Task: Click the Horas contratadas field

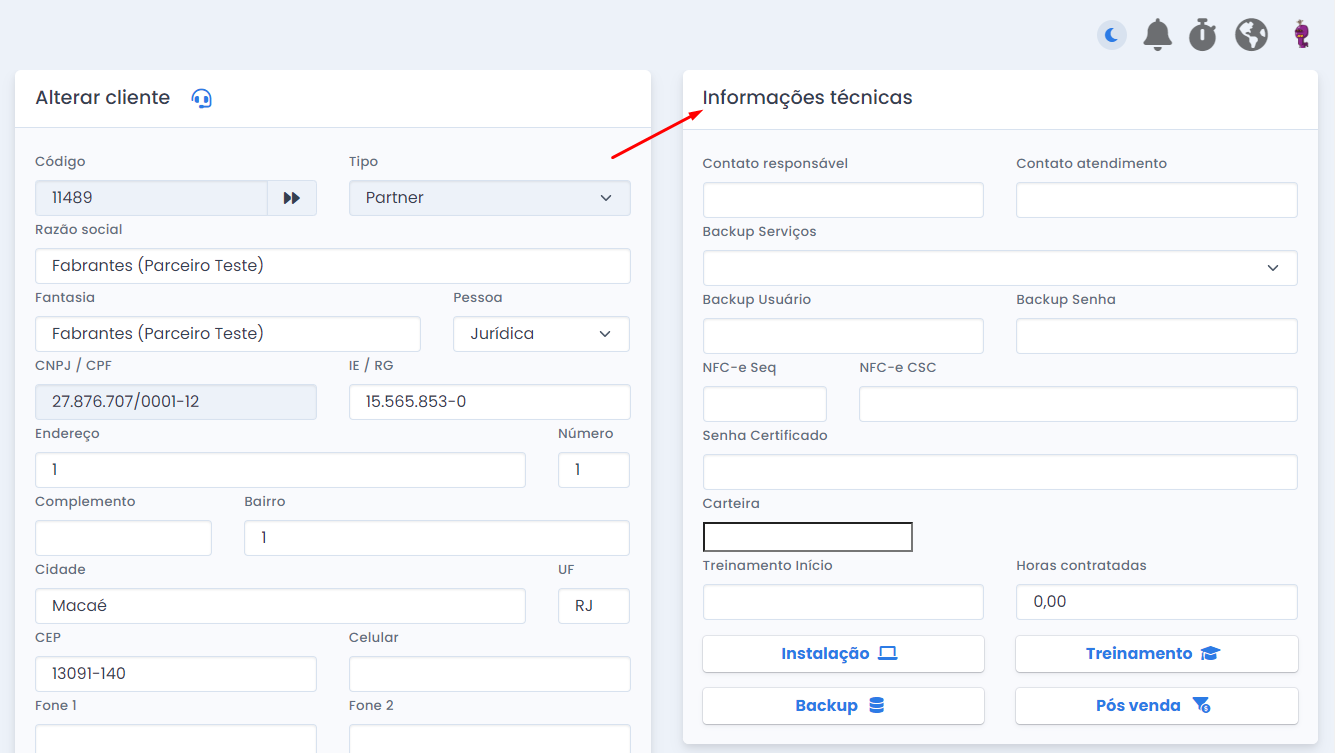Action: pyautogui.click(x=1156, y=602)
